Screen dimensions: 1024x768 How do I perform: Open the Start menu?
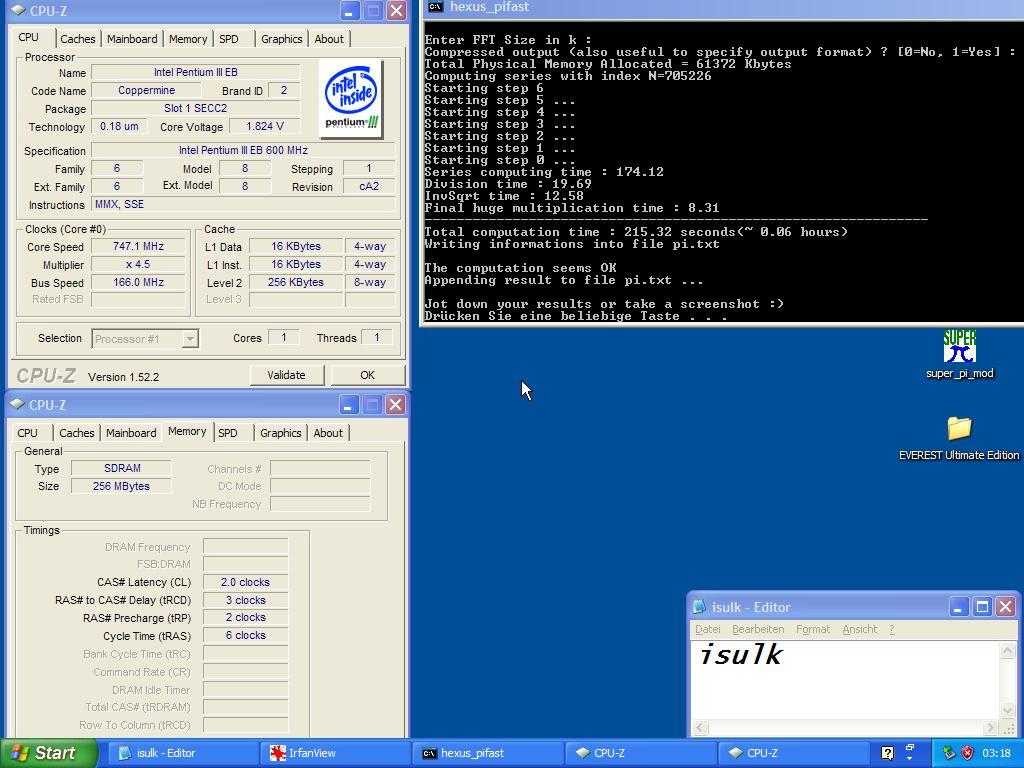pos(49,753)
